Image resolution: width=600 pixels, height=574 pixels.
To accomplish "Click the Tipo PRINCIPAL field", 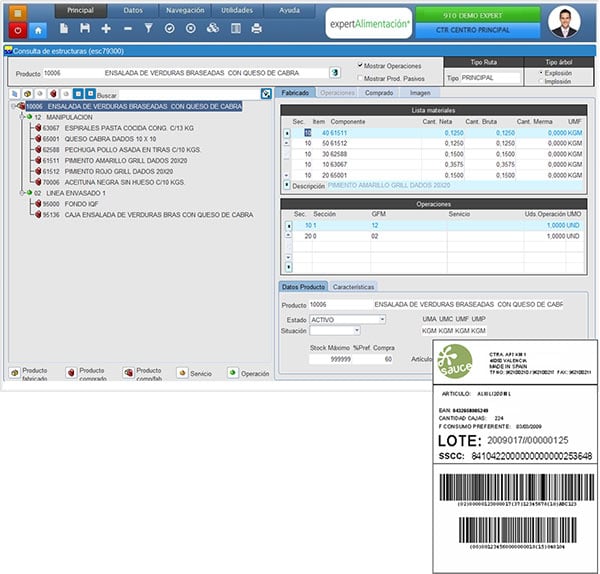I will (x=490, y=78).
